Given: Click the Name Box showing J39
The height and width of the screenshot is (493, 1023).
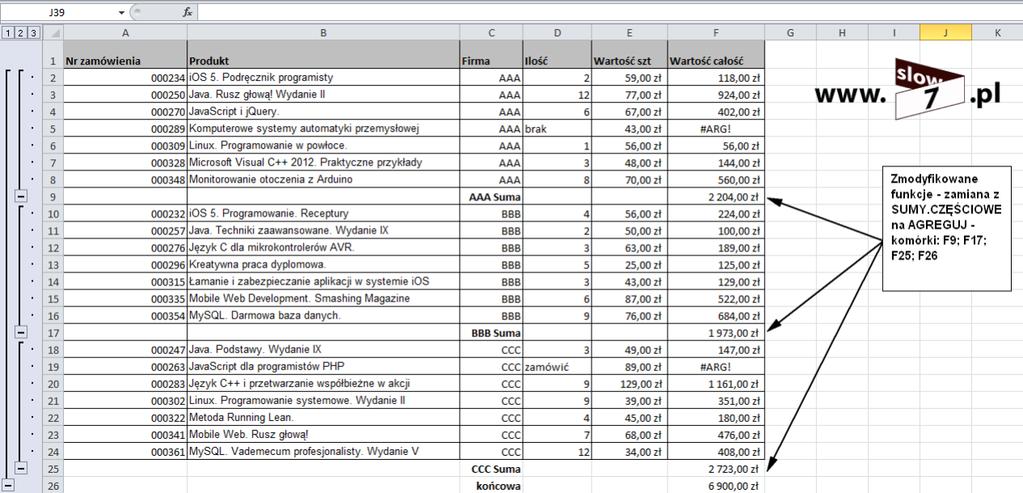Looking at the screenshot, I should 57,12.
